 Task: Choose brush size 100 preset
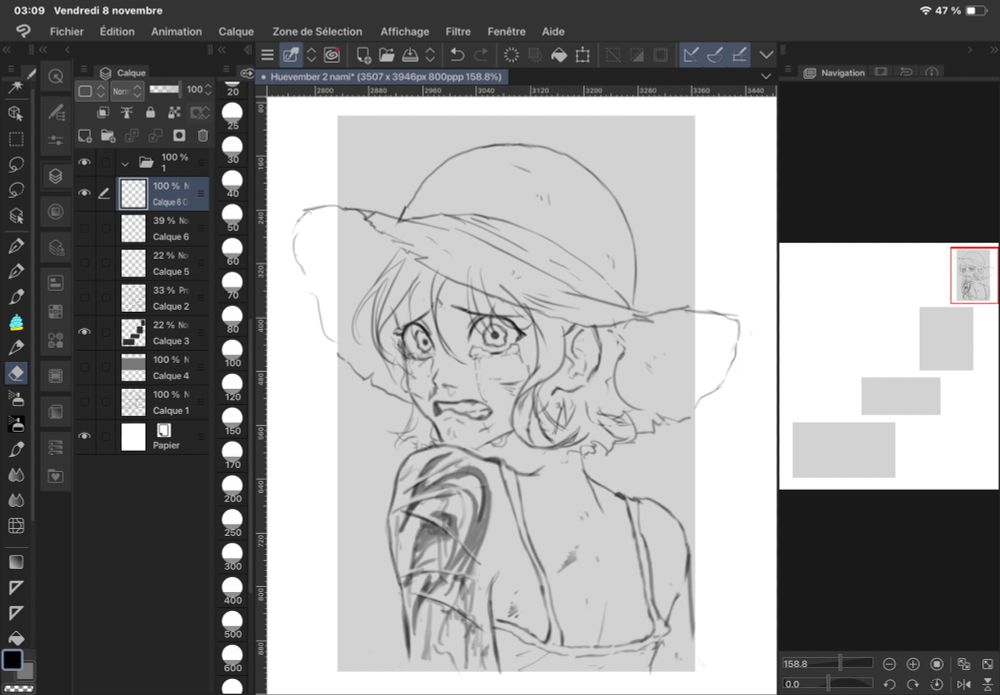pos(232,354)
